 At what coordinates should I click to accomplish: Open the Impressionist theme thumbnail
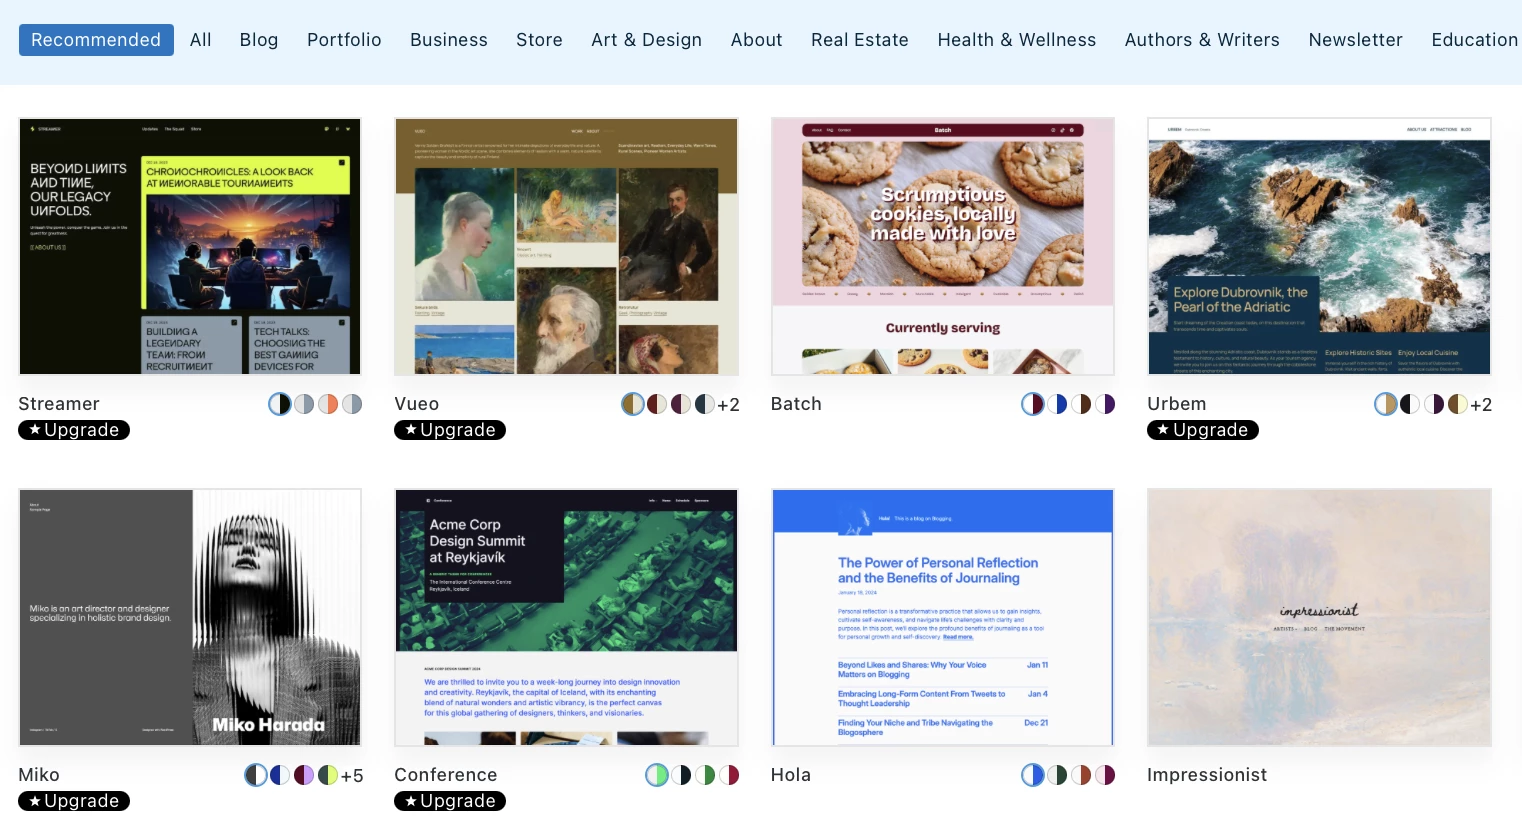(1319, 617)
